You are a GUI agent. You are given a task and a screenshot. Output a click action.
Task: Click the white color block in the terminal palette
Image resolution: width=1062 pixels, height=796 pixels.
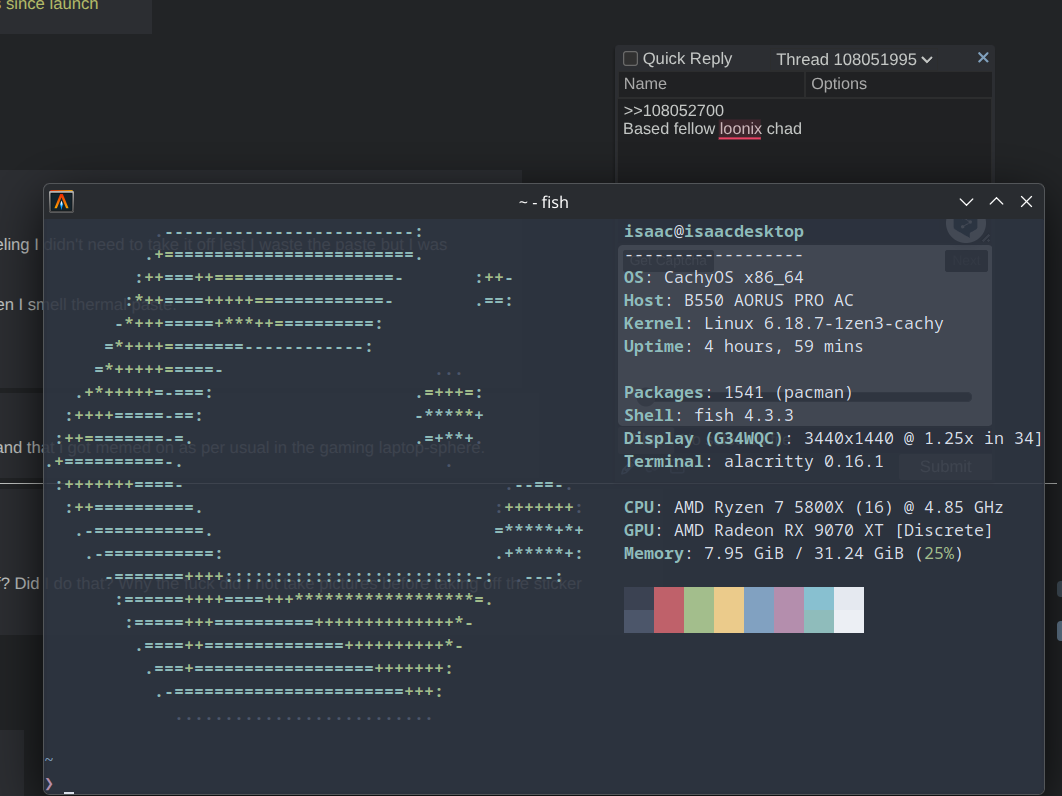(x=849, y=610)
